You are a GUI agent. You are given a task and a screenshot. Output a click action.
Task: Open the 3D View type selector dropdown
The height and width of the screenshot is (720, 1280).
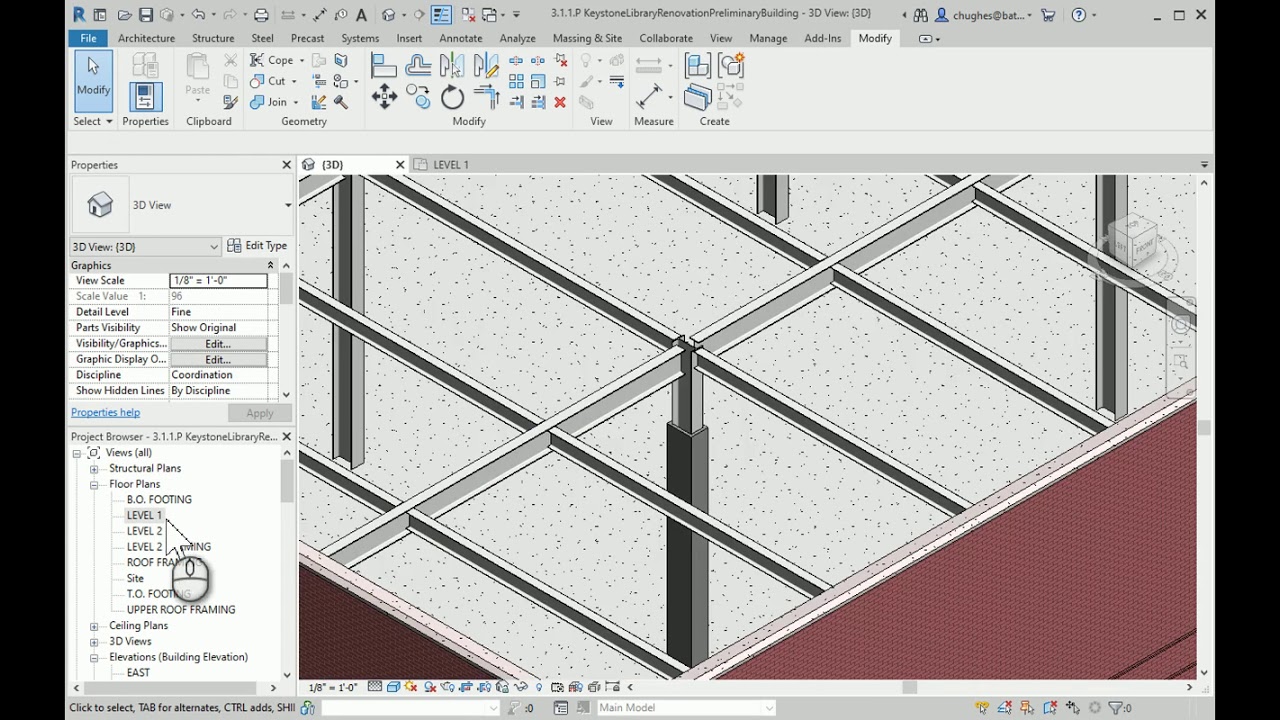pyautogui.click(x=288, y=205)
